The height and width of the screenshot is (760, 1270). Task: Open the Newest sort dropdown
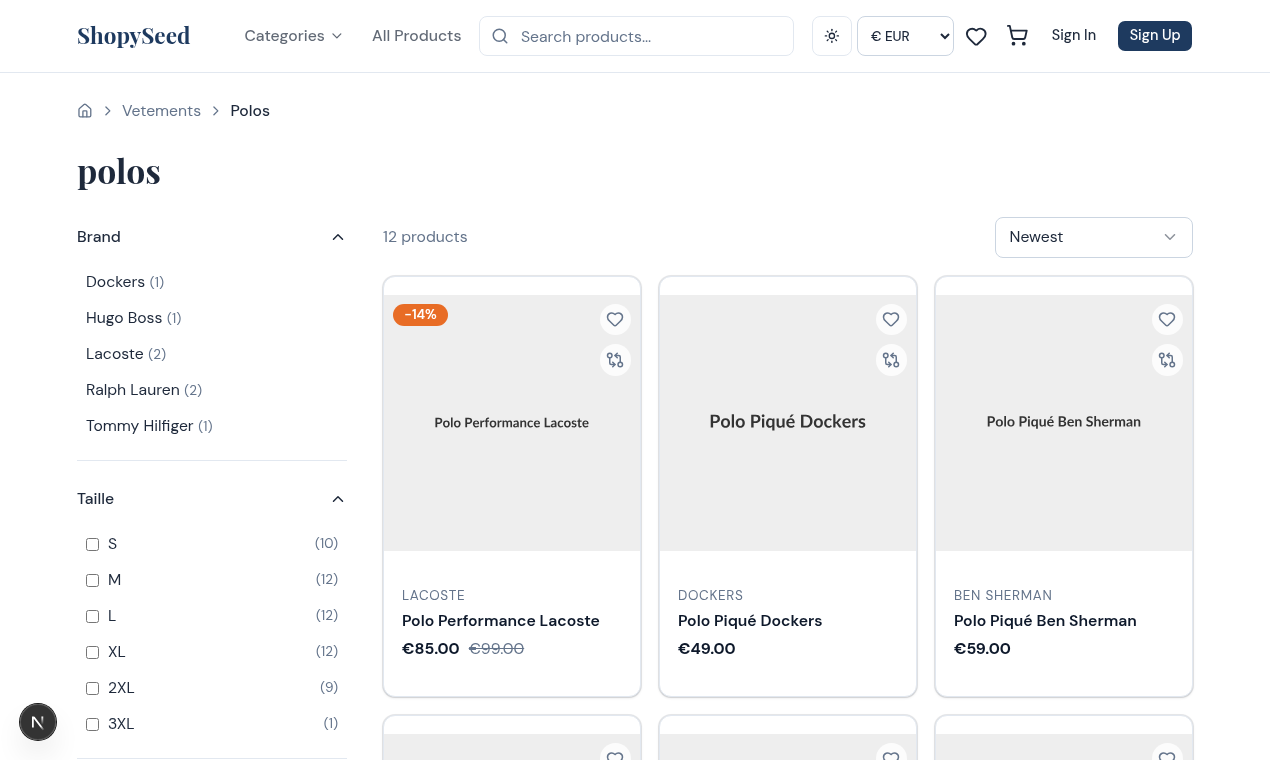(x=1093, y=237)
